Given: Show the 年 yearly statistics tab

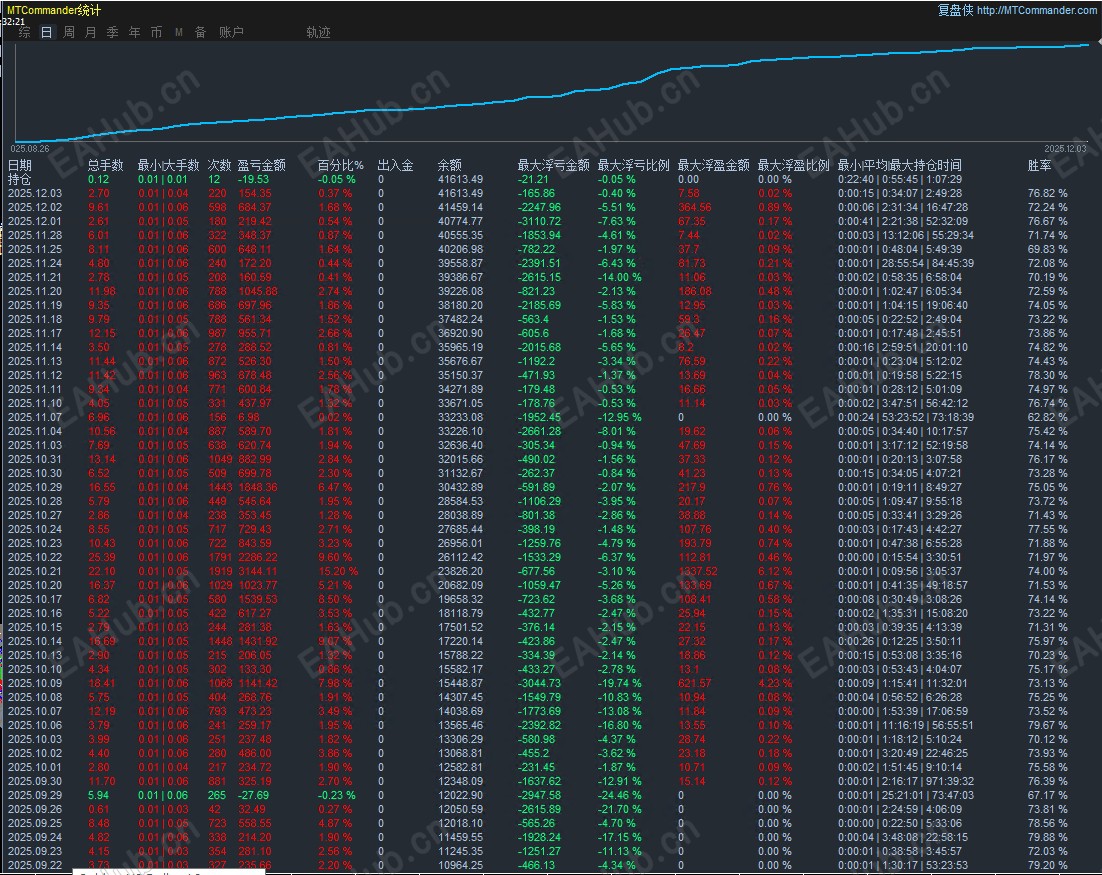Looking at the screenshot, I should 135,32.
